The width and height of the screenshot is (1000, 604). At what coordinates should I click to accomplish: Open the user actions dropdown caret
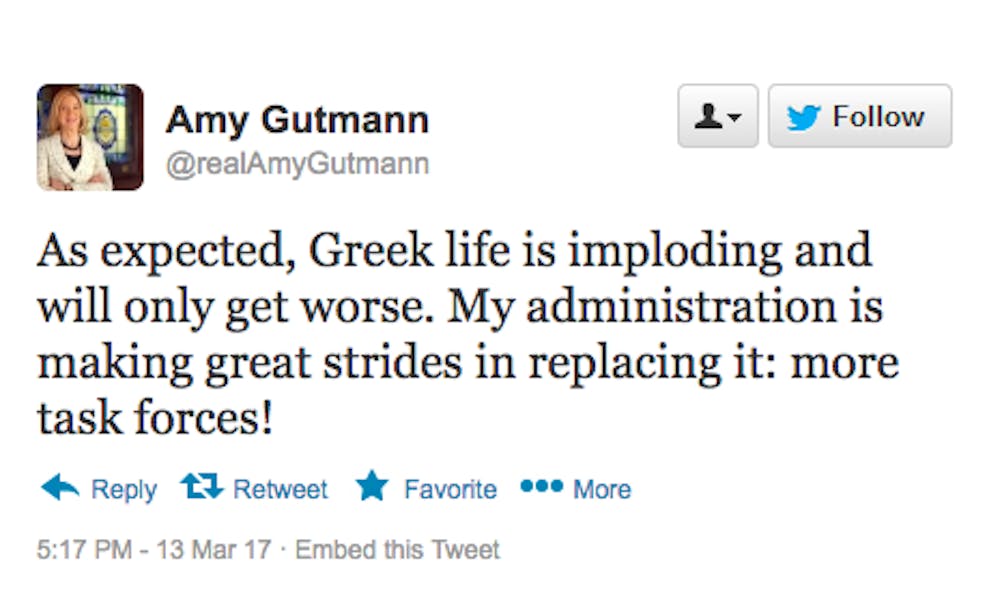(735, 119)
